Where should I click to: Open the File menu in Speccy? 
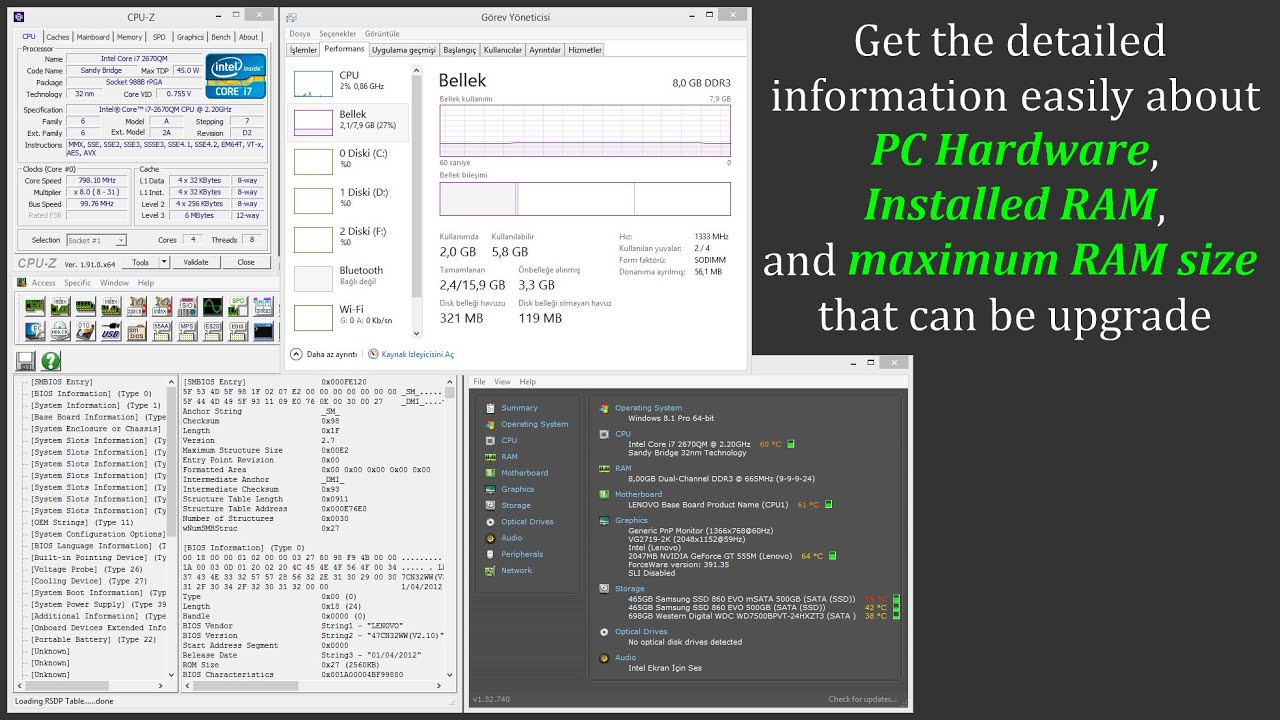(x=480, y=382)
